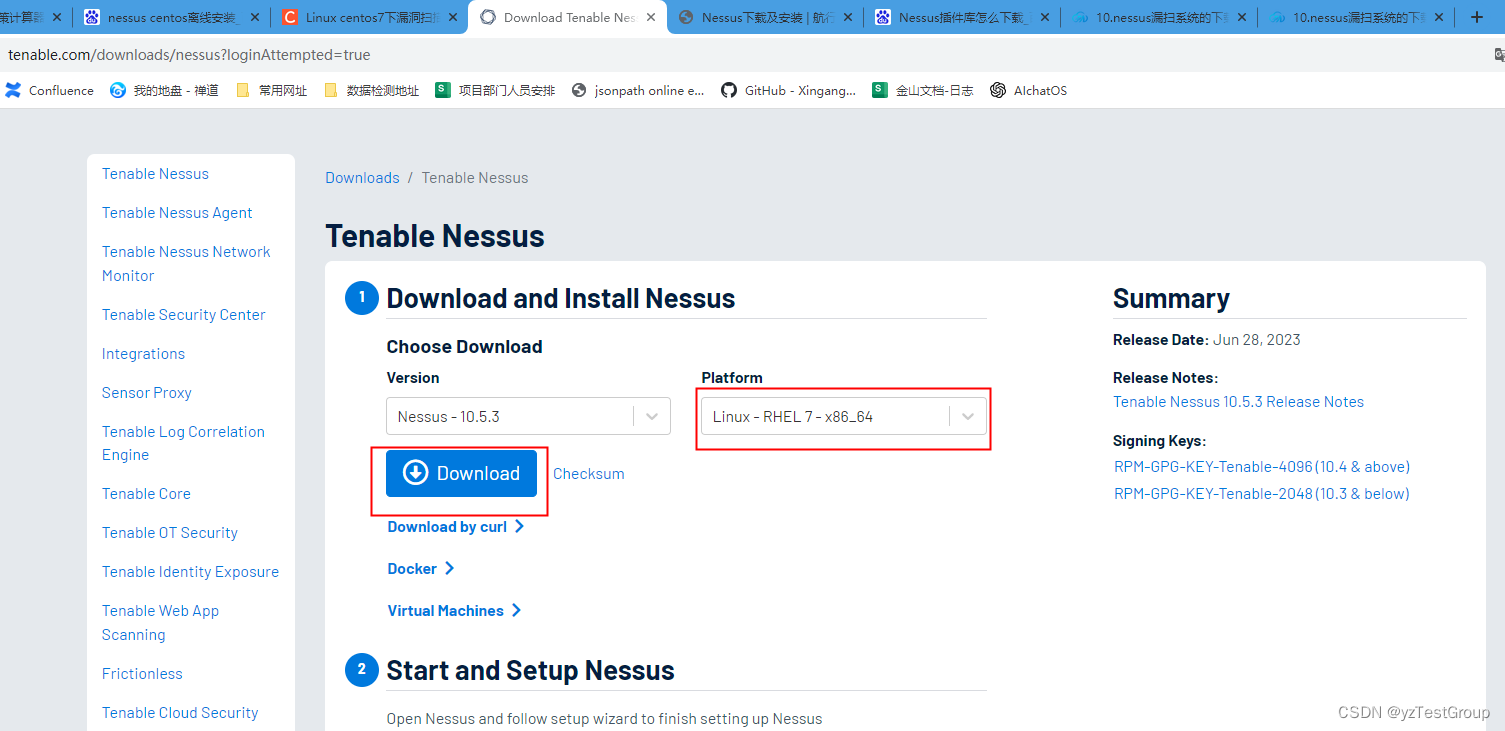The image size is (1505, 731).
Task: Expand the Docker section
Action: click(x=421, y=569)
